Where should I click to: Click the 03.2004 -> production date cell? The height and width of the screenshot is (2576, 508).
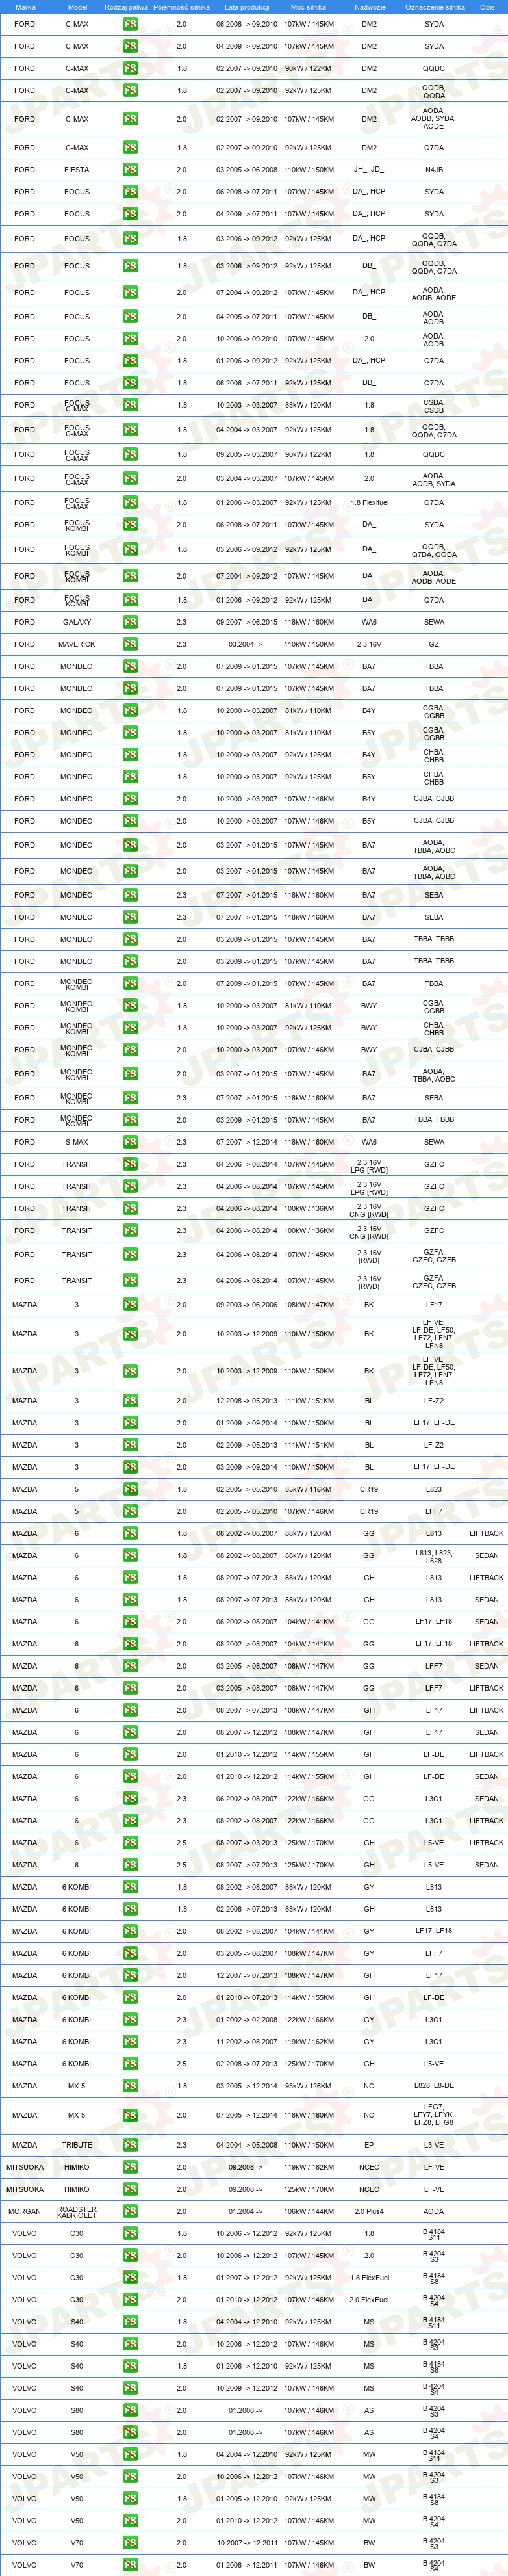click(246, 644)
